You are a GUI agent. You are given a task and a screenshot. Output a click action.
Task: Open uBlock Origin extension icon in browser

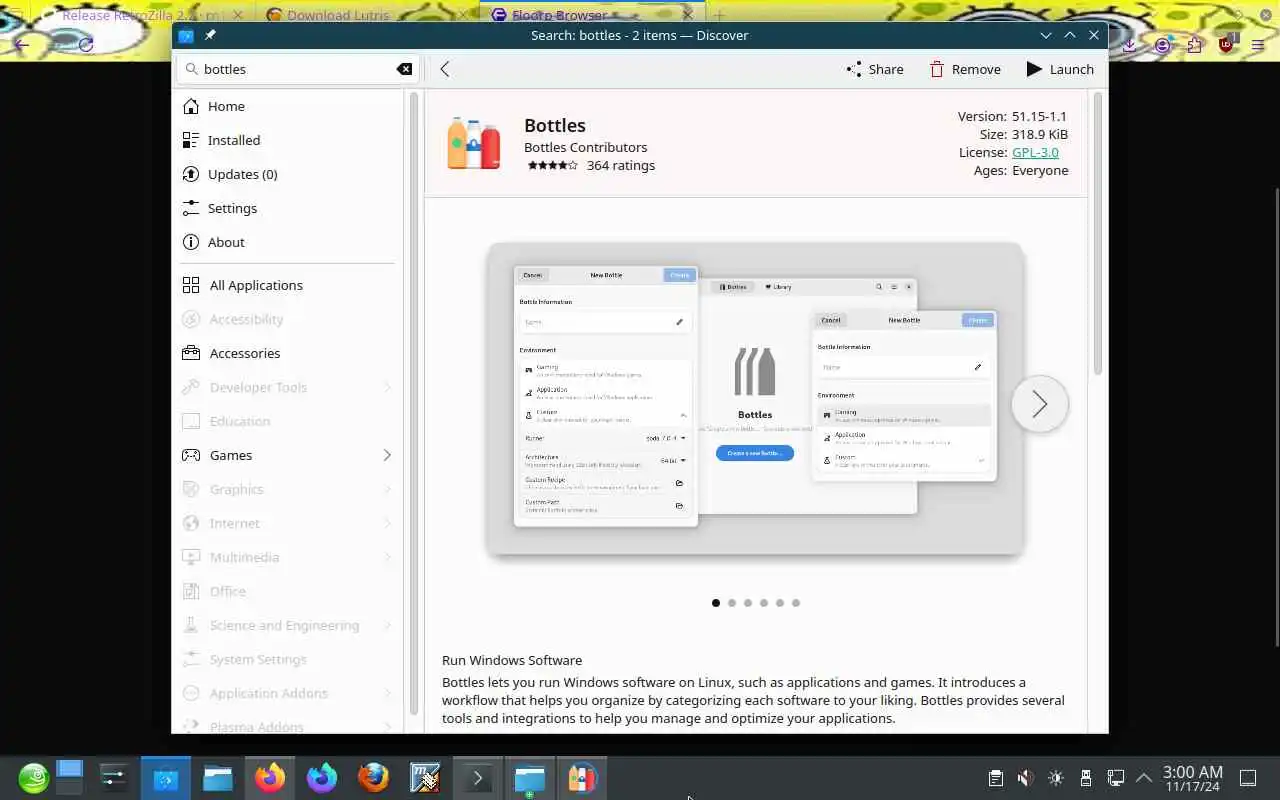tap(1227, 44)
